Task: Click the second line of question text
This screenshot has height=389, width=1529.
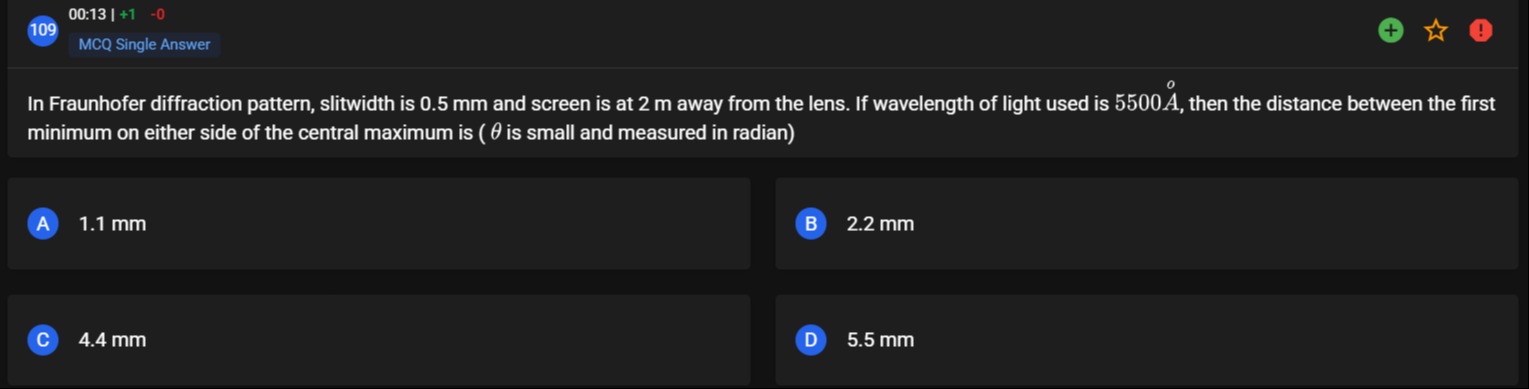Action: [x=411, y=133]
